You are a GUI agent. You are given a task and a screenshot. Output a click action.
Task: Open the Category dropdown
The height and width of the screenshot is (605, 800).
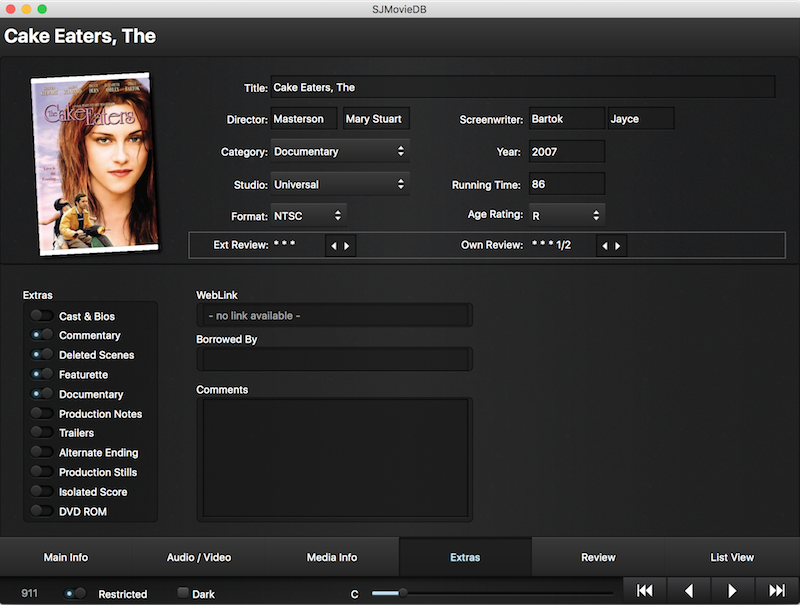point(340,152)
